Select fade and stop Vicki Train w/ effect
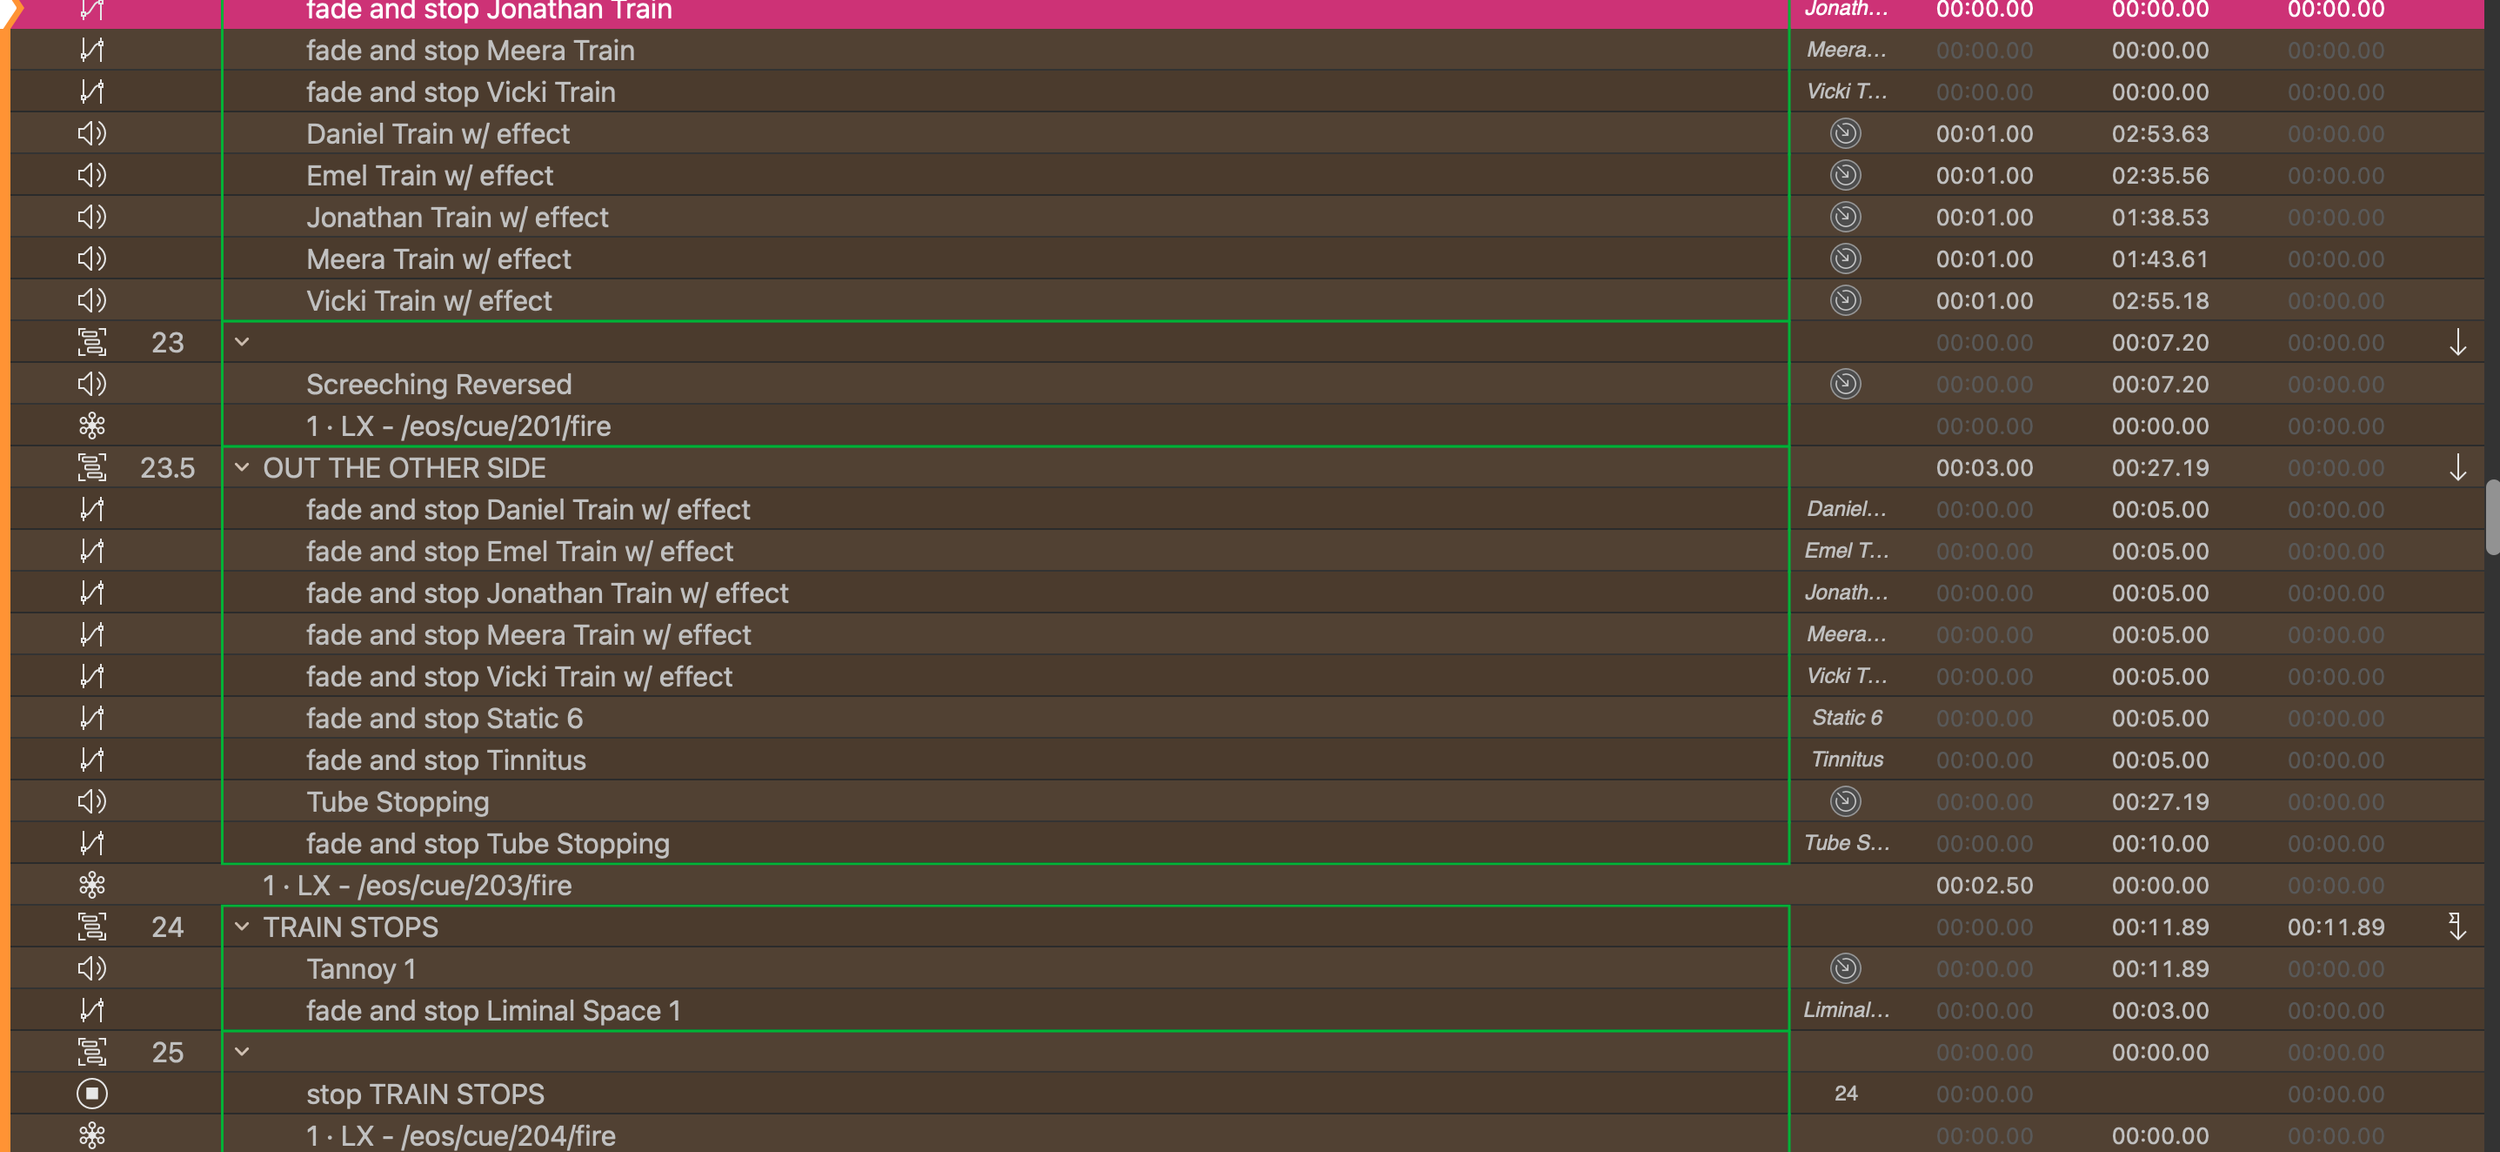This screenshot has width=2500, height=1152. click(x=1247, y=677)
